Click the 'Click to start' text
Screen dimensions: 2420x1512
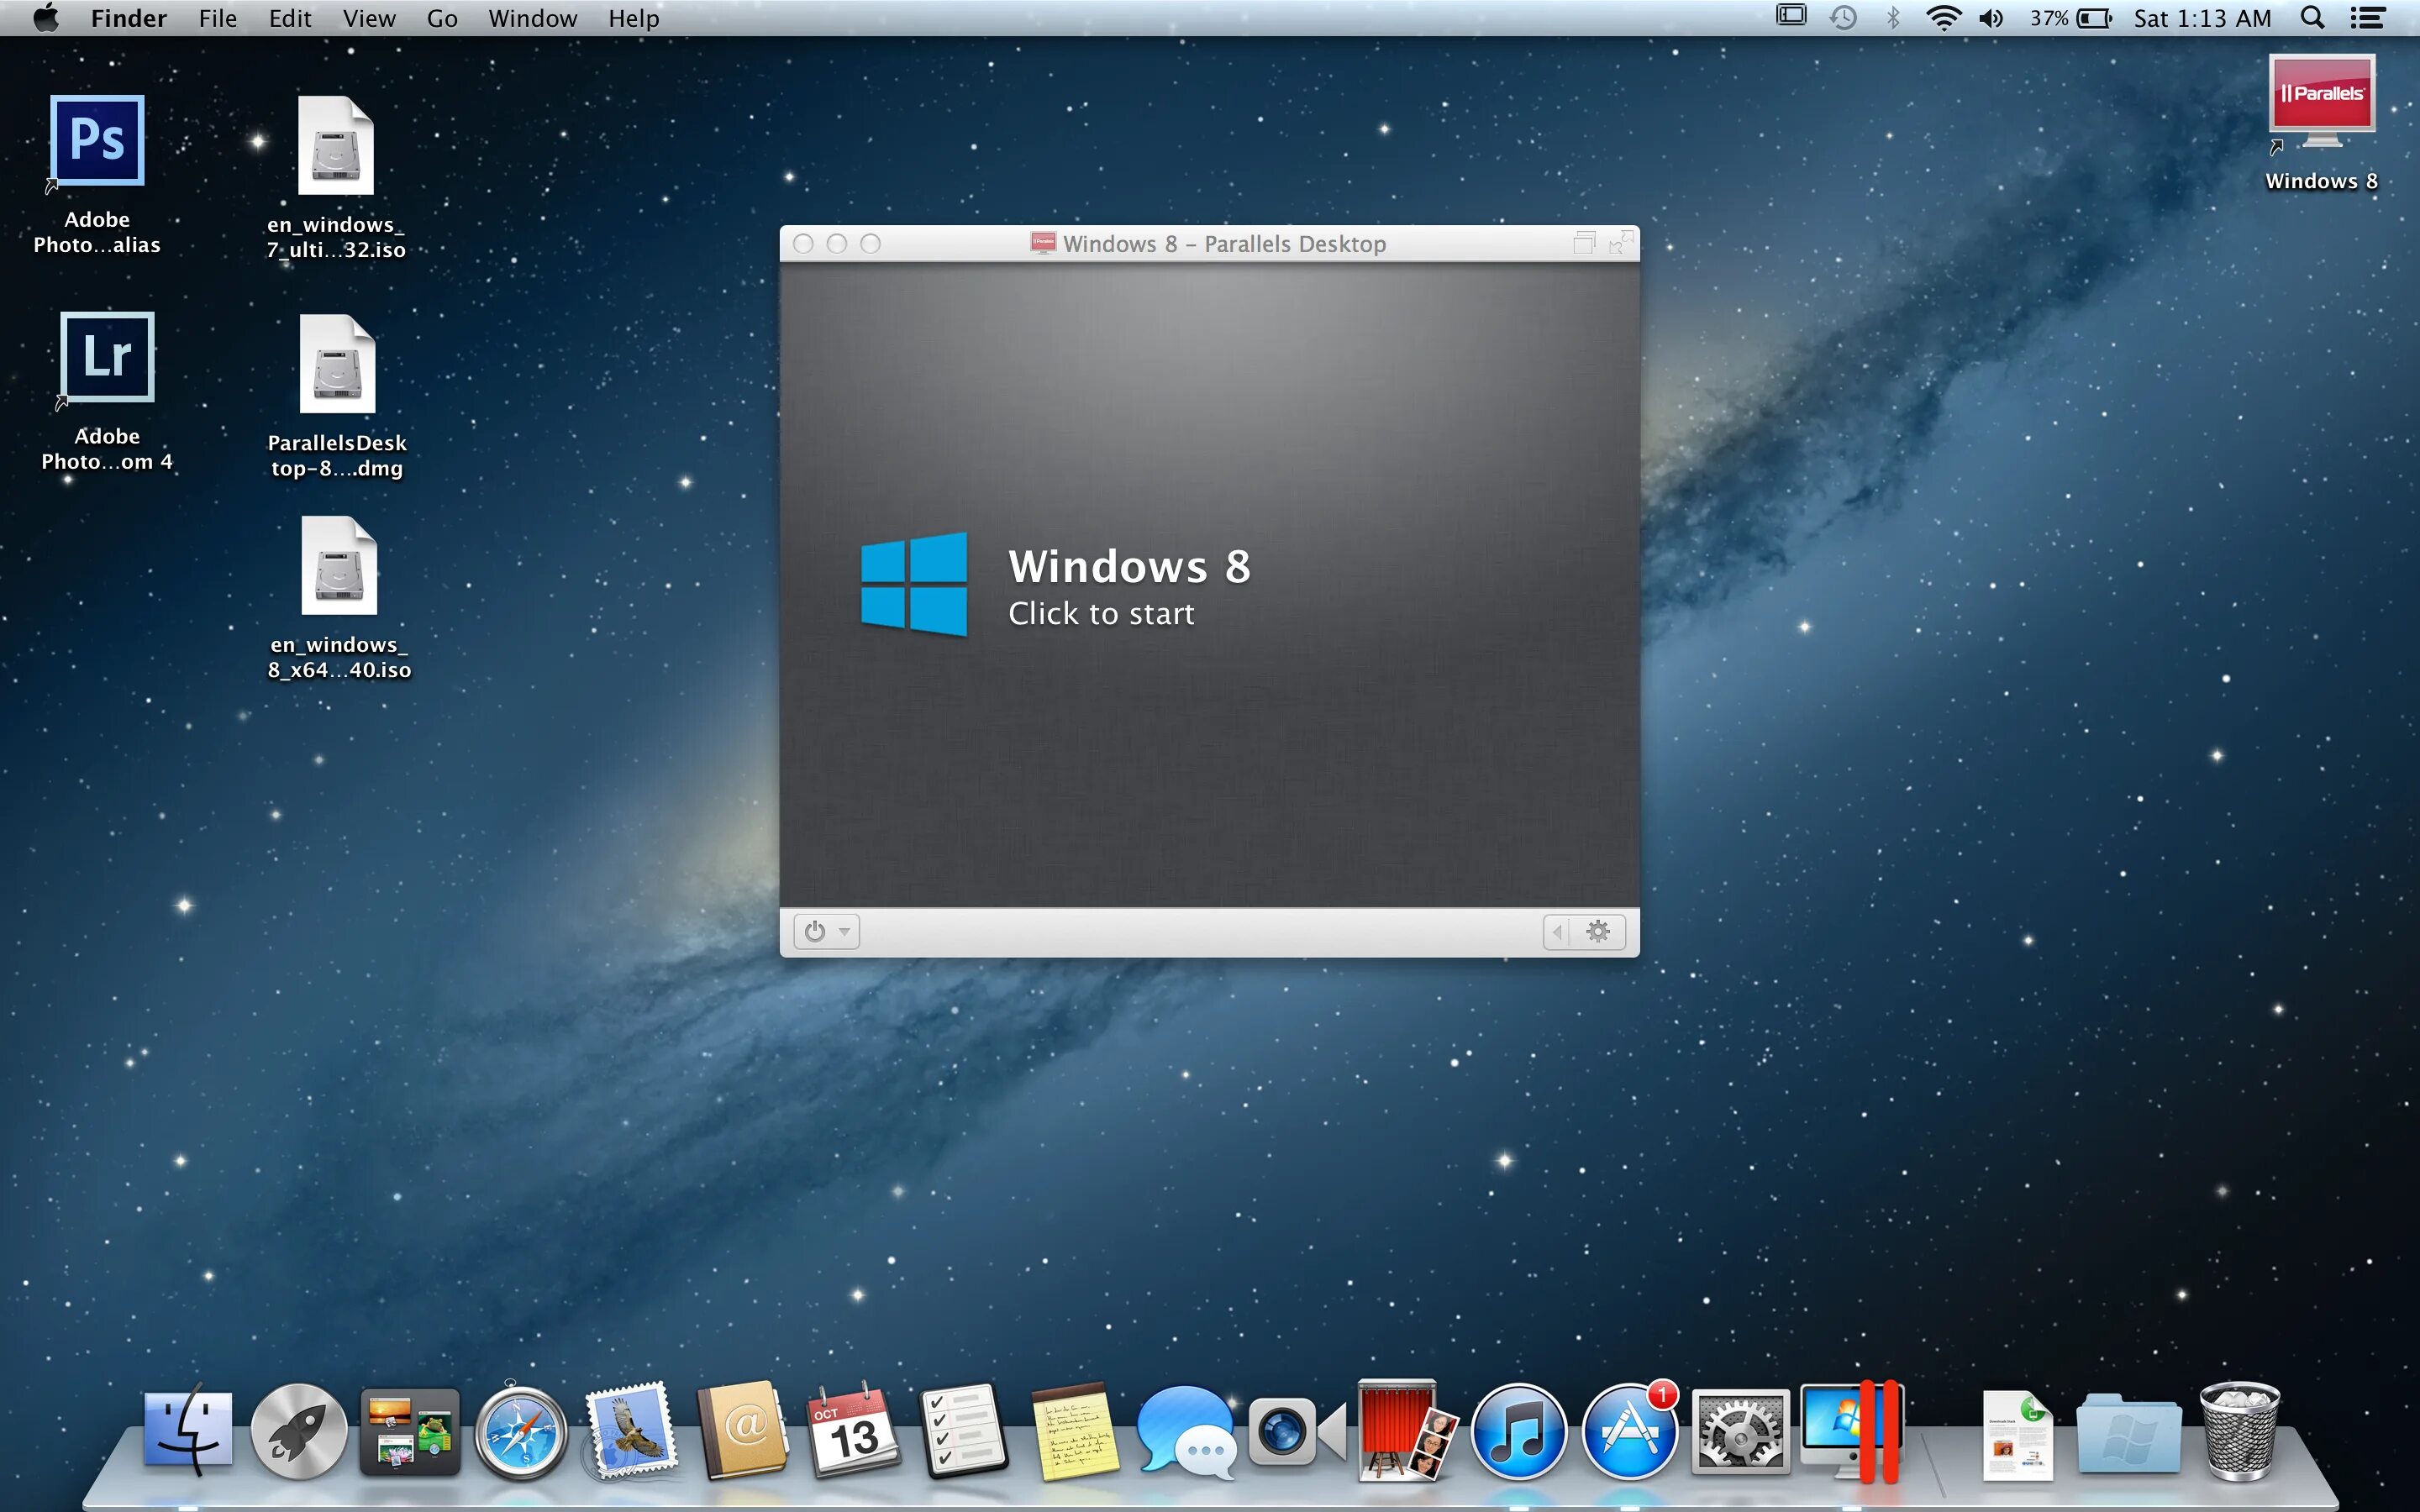(1101, 613)
